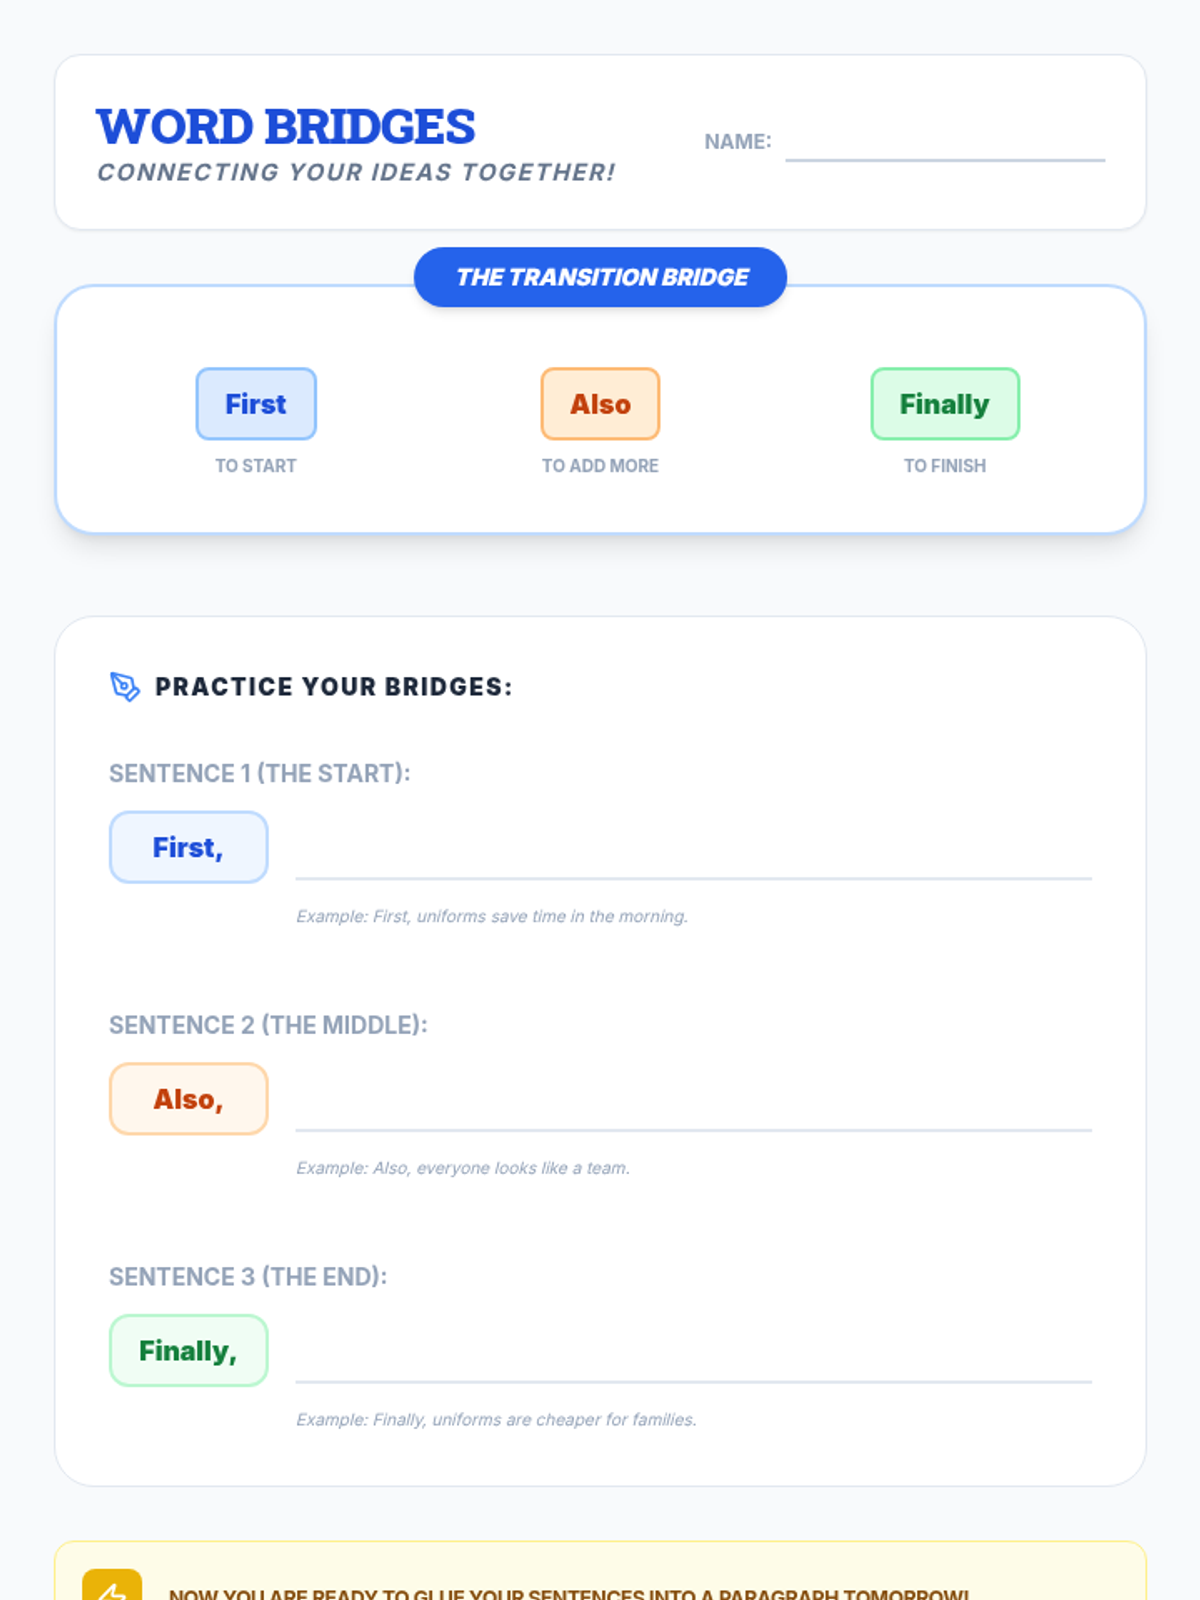1200x1600 pixels.
Task: Click the pen nib icon beside Practice heading
Action: click(x=125, y=687)
